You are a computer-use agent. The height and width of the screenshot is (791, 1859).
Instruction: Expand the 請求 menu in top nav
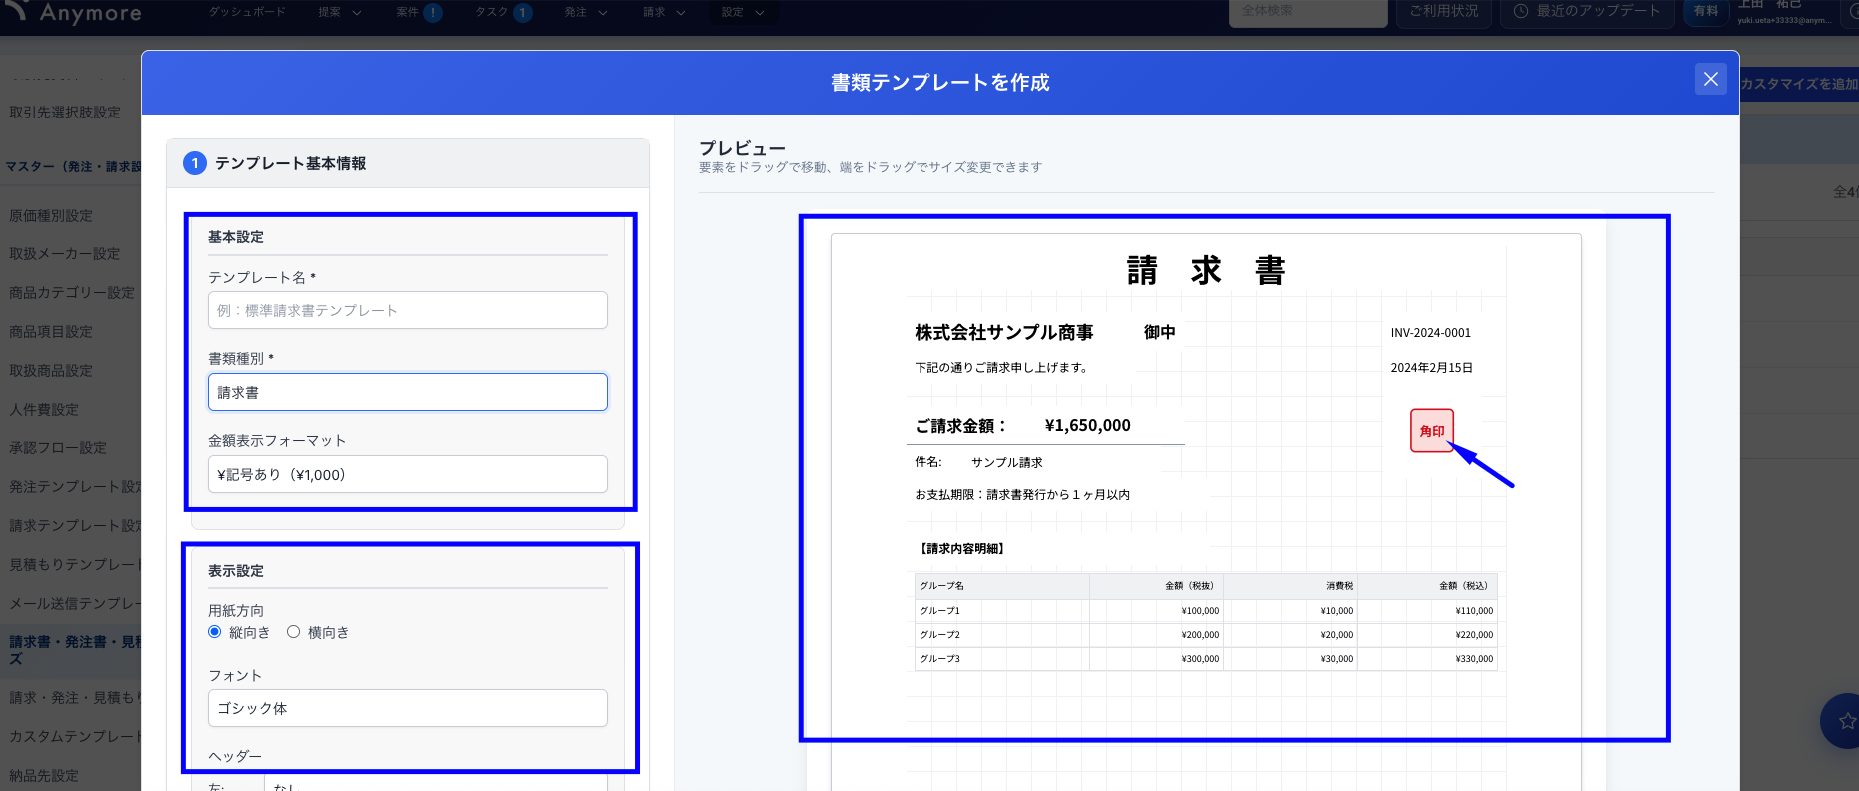pos(664,12)
